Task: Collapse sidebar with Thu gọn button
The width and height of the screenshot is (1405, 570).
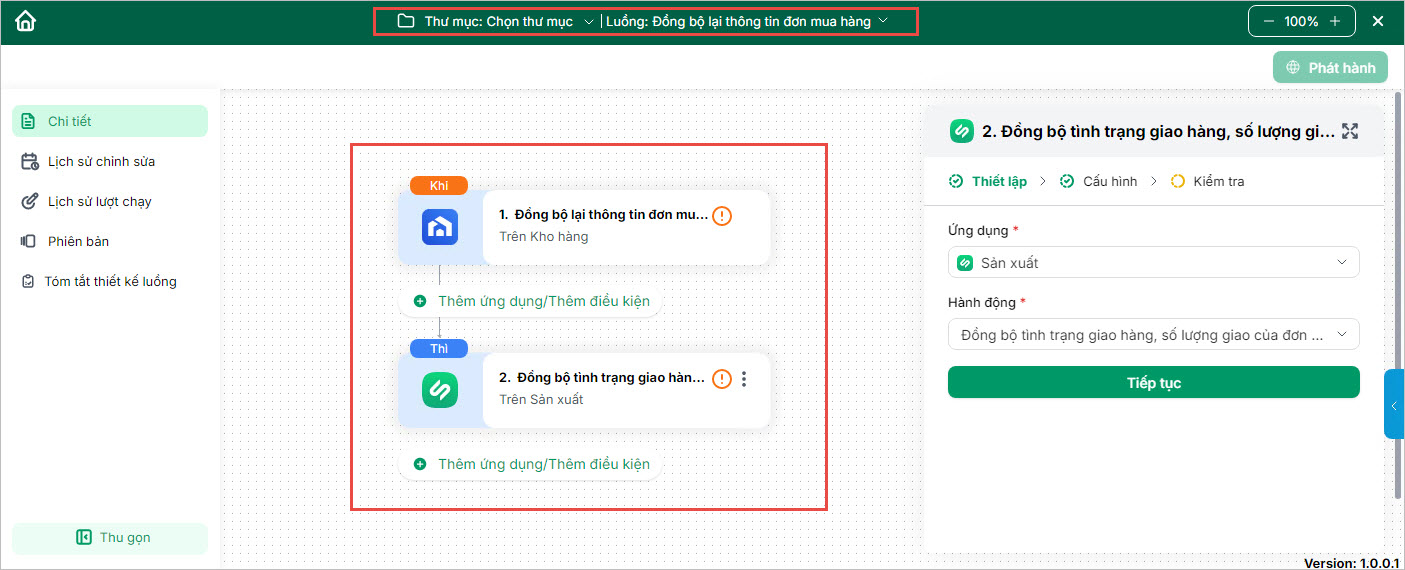Action: coord(110,538)
